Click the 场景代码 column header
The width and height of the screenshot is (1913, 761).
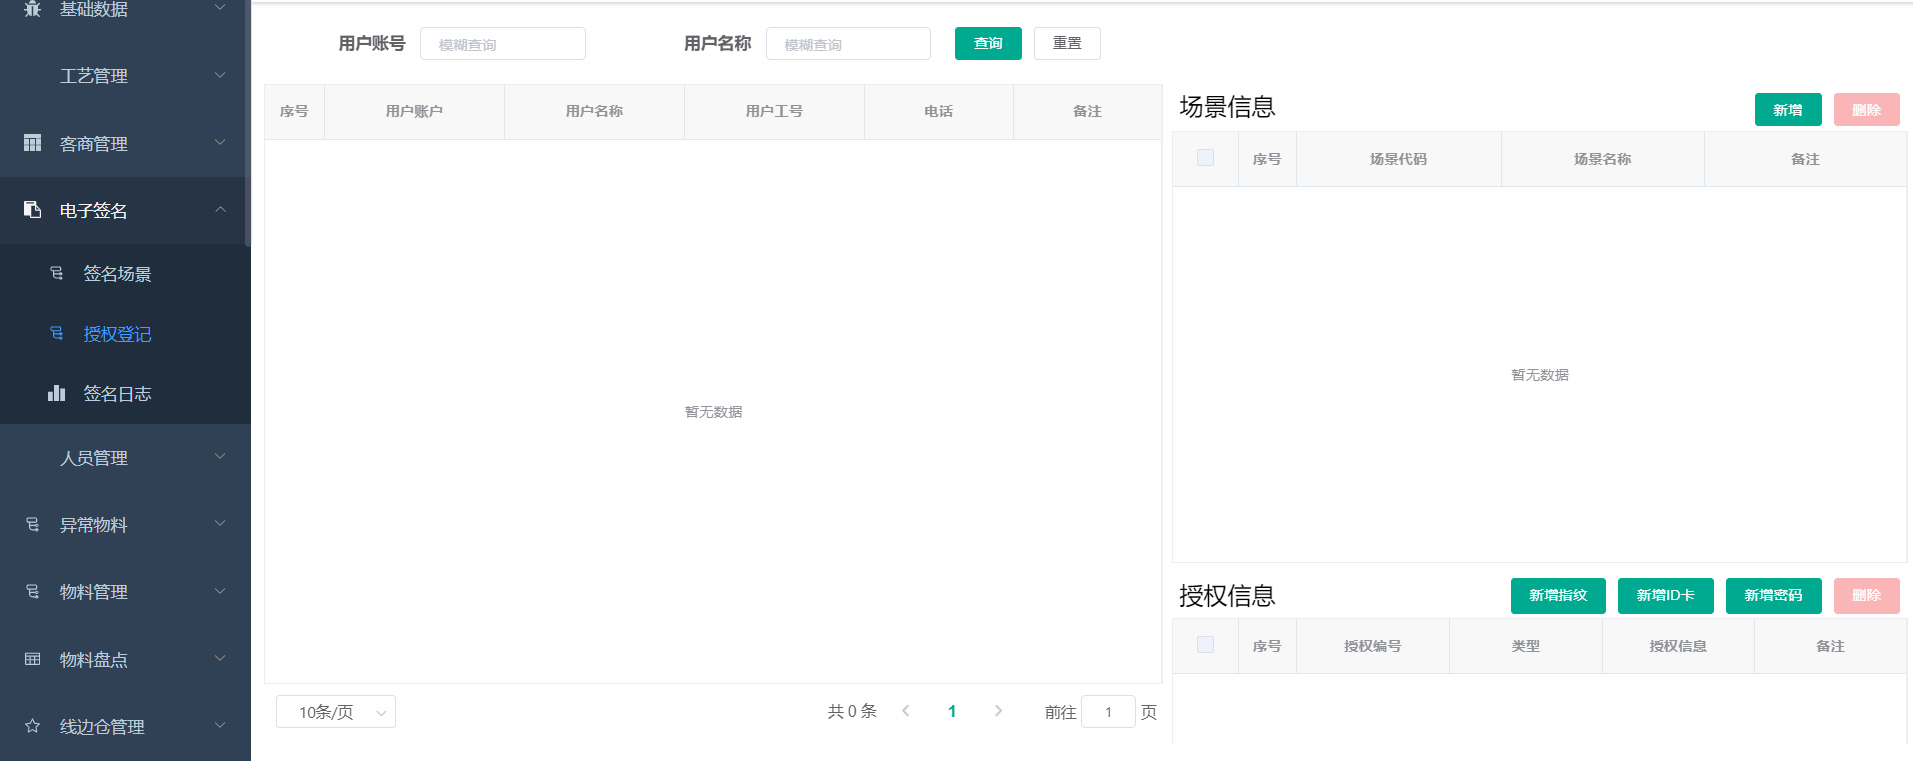pyautogui.click(x=1398, y=159)
